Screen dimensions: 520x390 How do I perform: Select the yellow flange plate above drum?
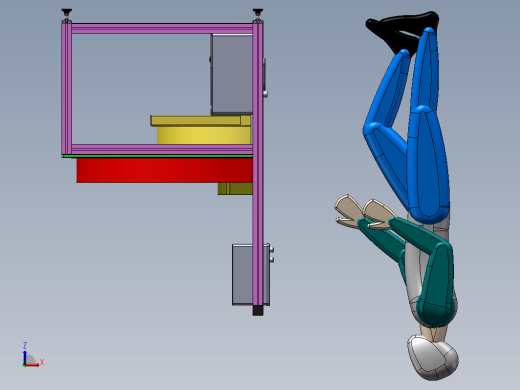pos(201,121)
